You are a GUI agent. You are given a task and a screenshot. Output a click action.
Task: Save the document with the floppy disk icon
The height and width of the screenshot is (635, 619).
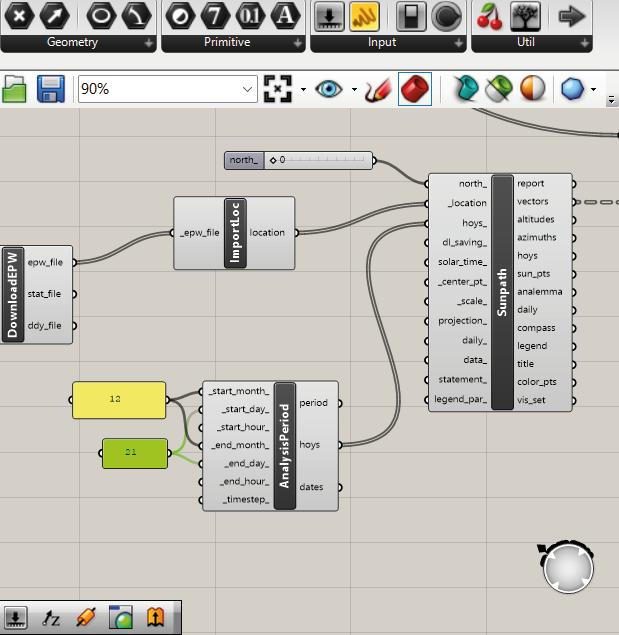[x=51, y=89]
